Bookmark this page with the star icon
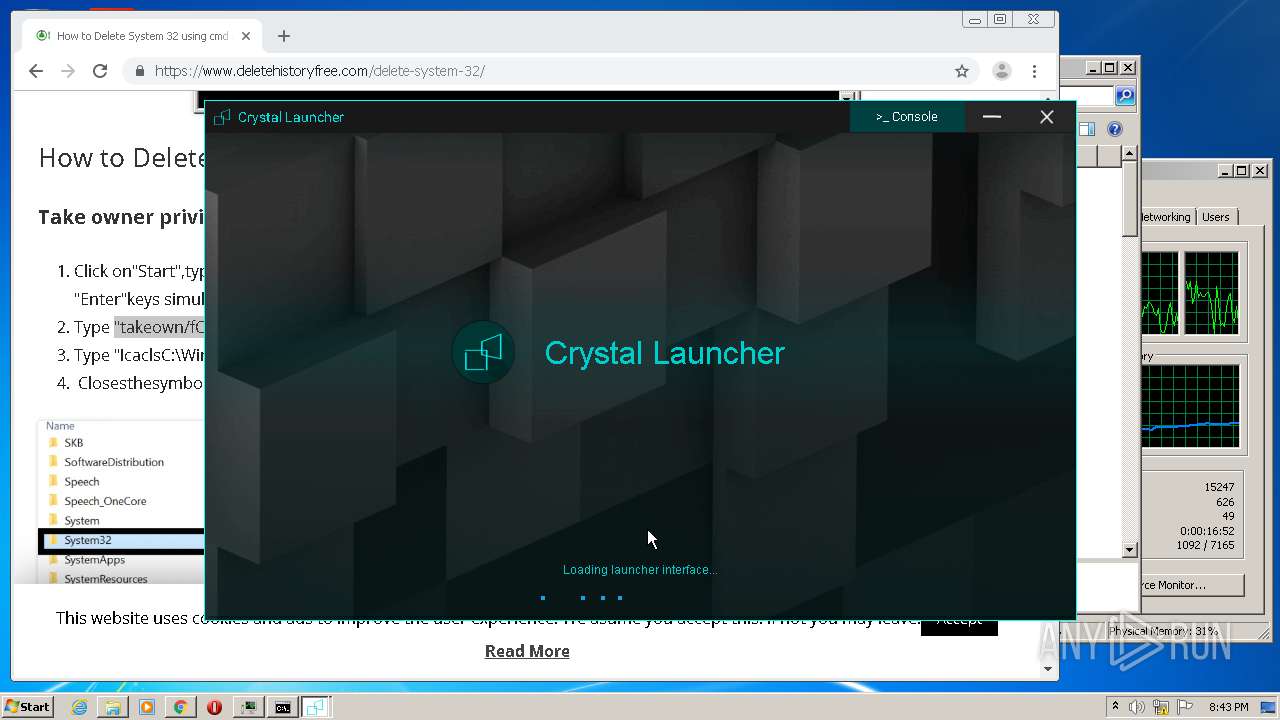The image size is (1280, 720). (962, 71)
